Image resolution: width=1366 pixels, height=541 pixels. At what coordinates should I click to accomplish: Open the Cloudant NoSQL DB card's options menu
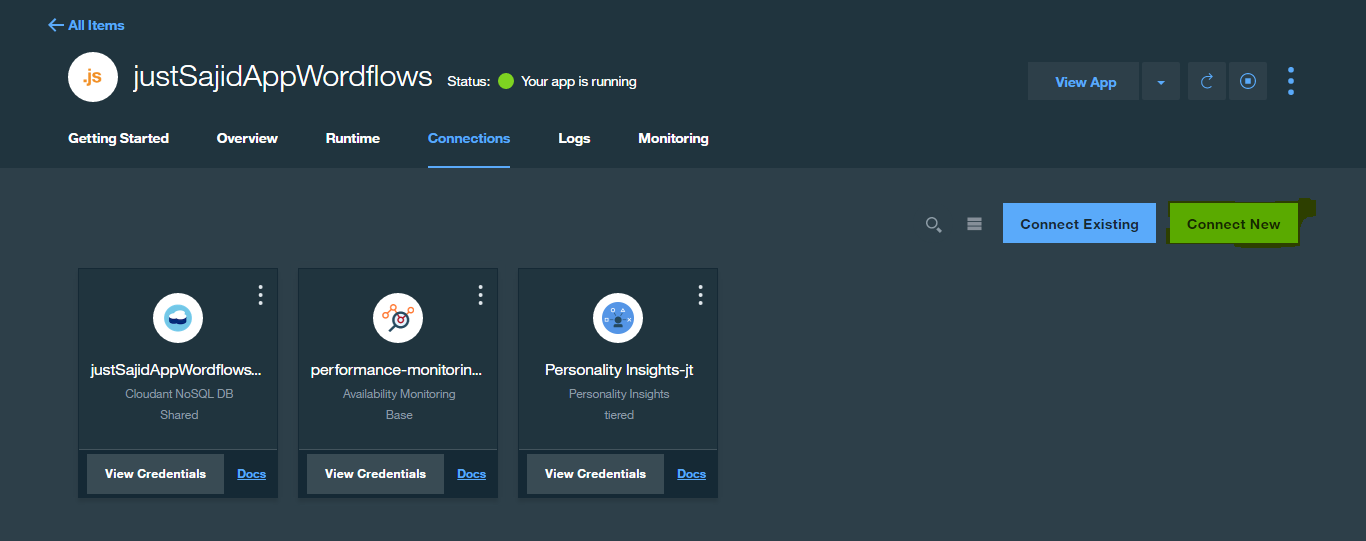click(260, 295)
